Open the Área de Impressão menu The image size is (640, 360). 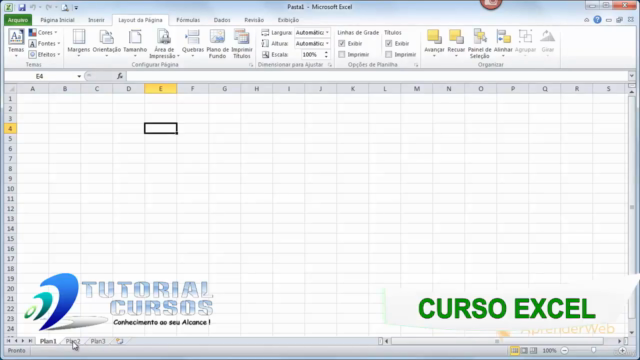click(164, 43)
